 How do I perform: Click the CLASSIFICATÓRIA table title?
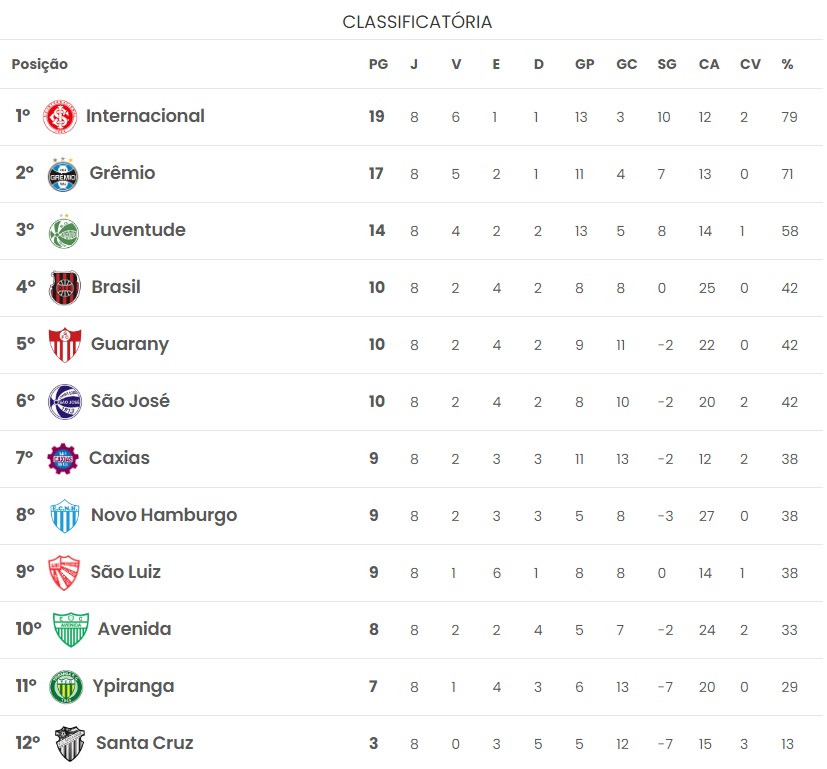point(417,22)
